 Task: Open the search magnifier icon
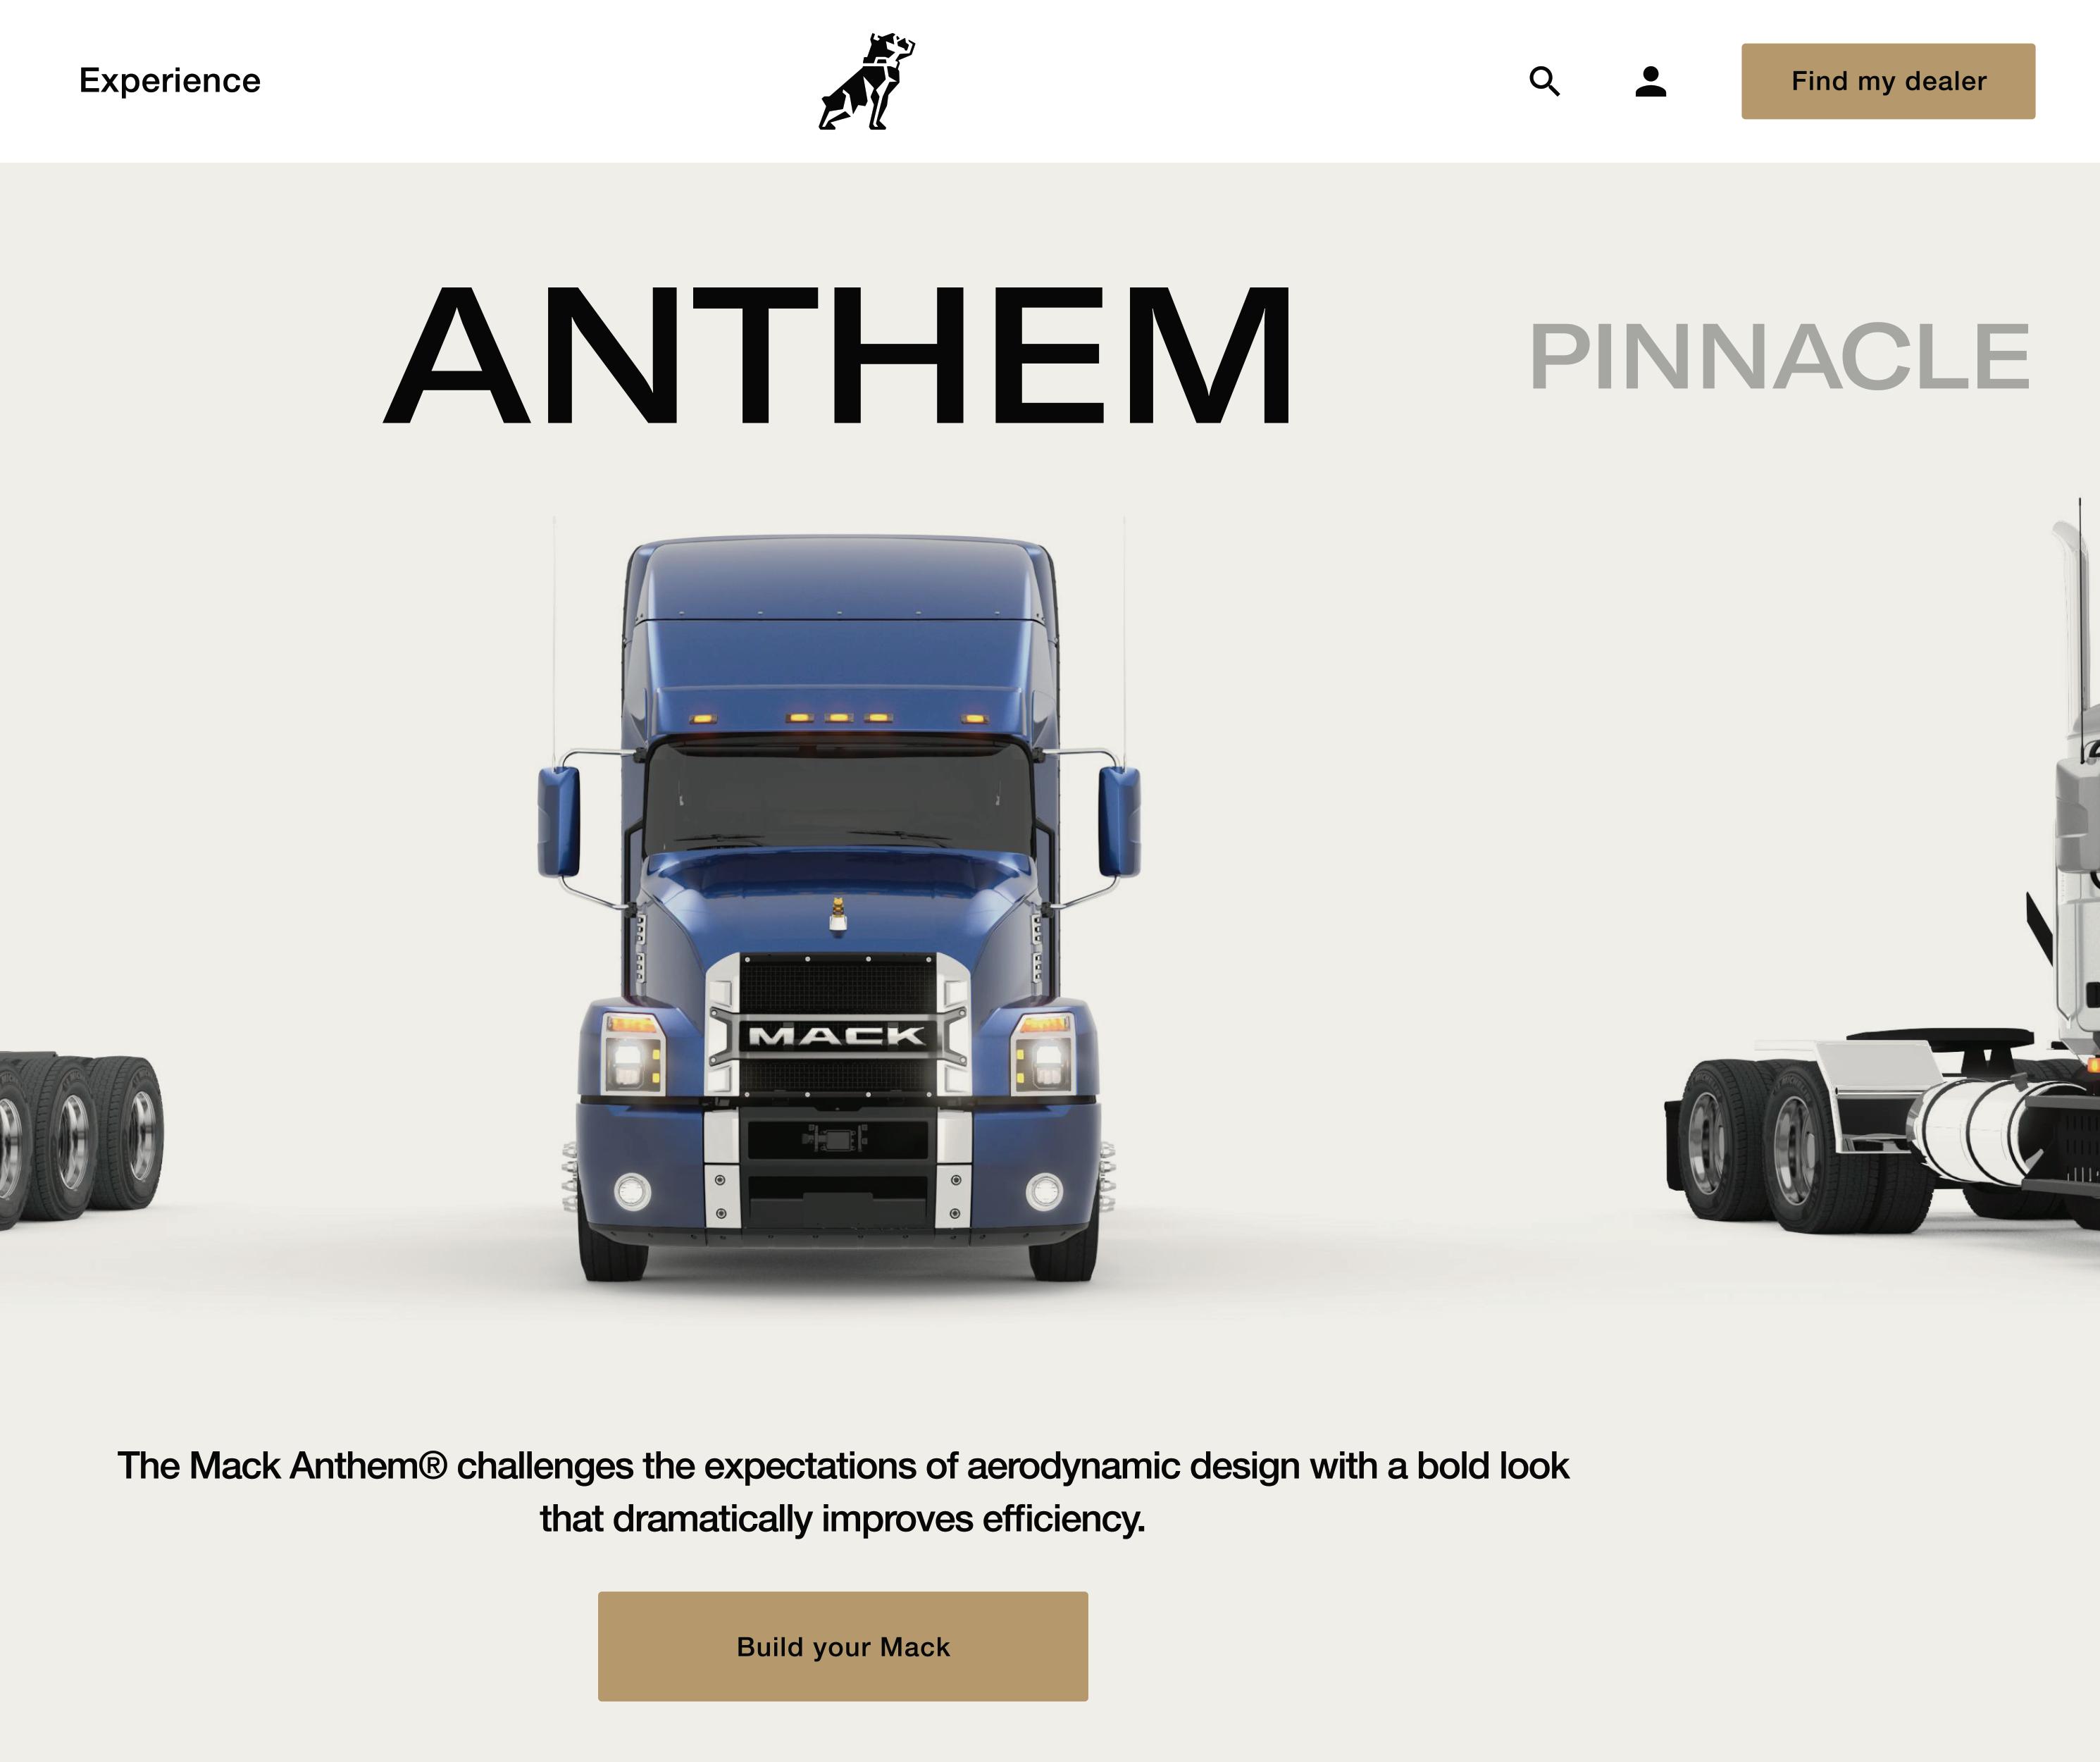pos(1544,81)
